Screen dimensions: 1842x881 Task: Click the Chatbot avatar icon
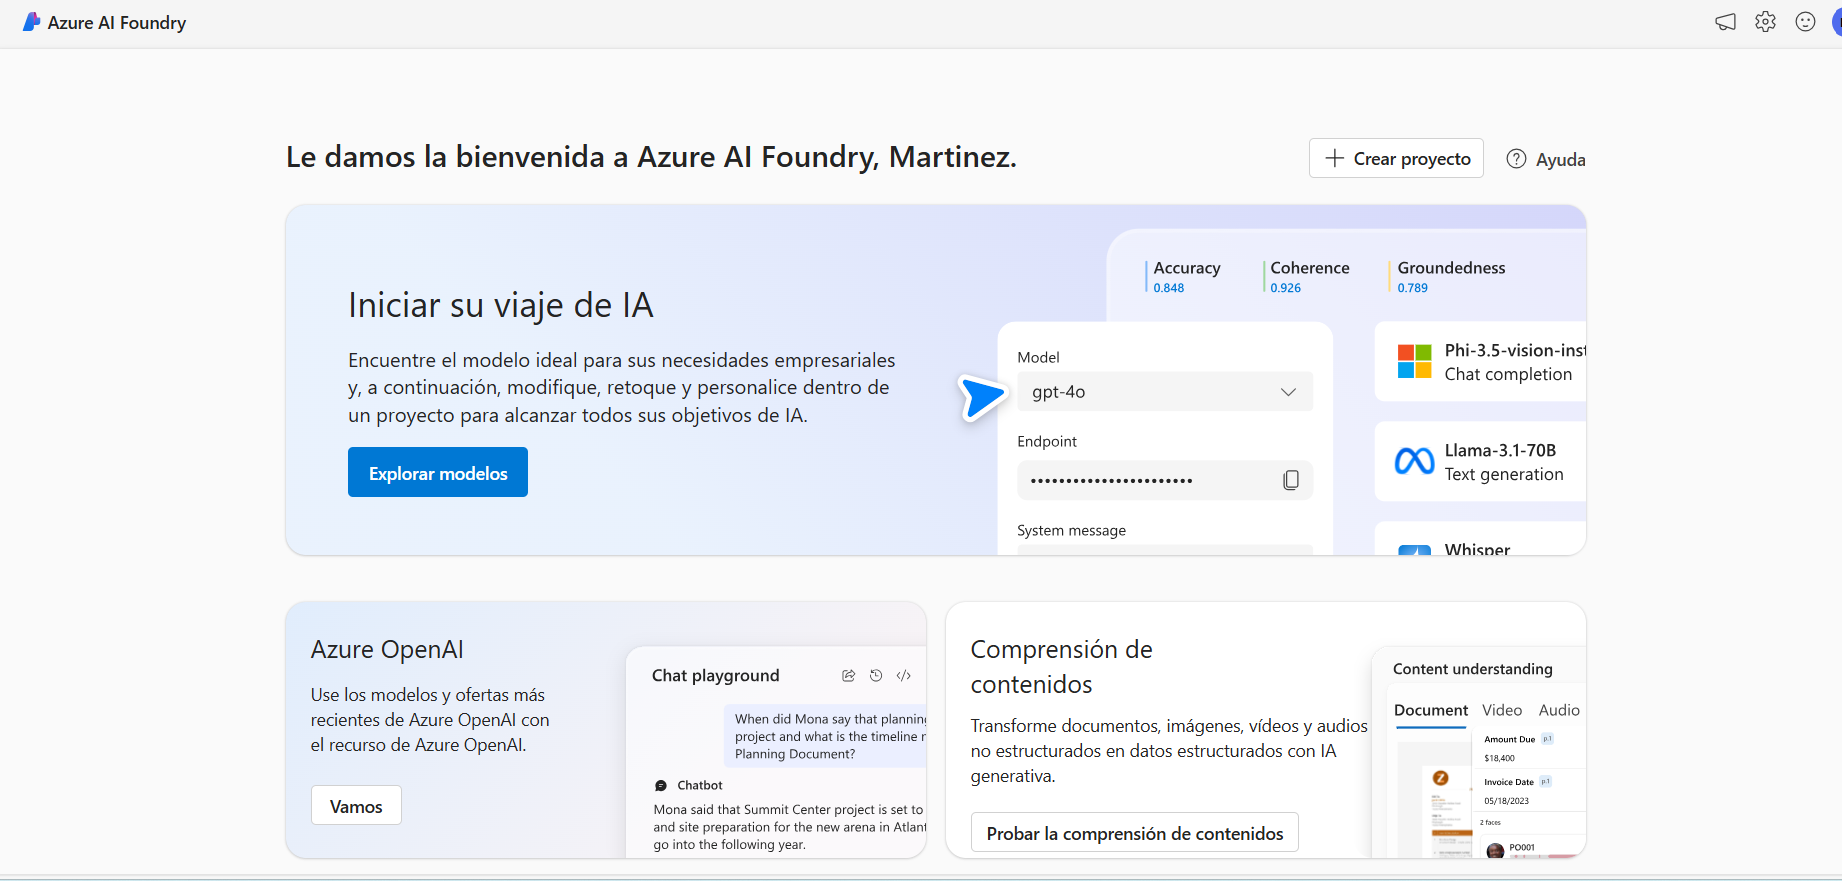click(661, 786)
